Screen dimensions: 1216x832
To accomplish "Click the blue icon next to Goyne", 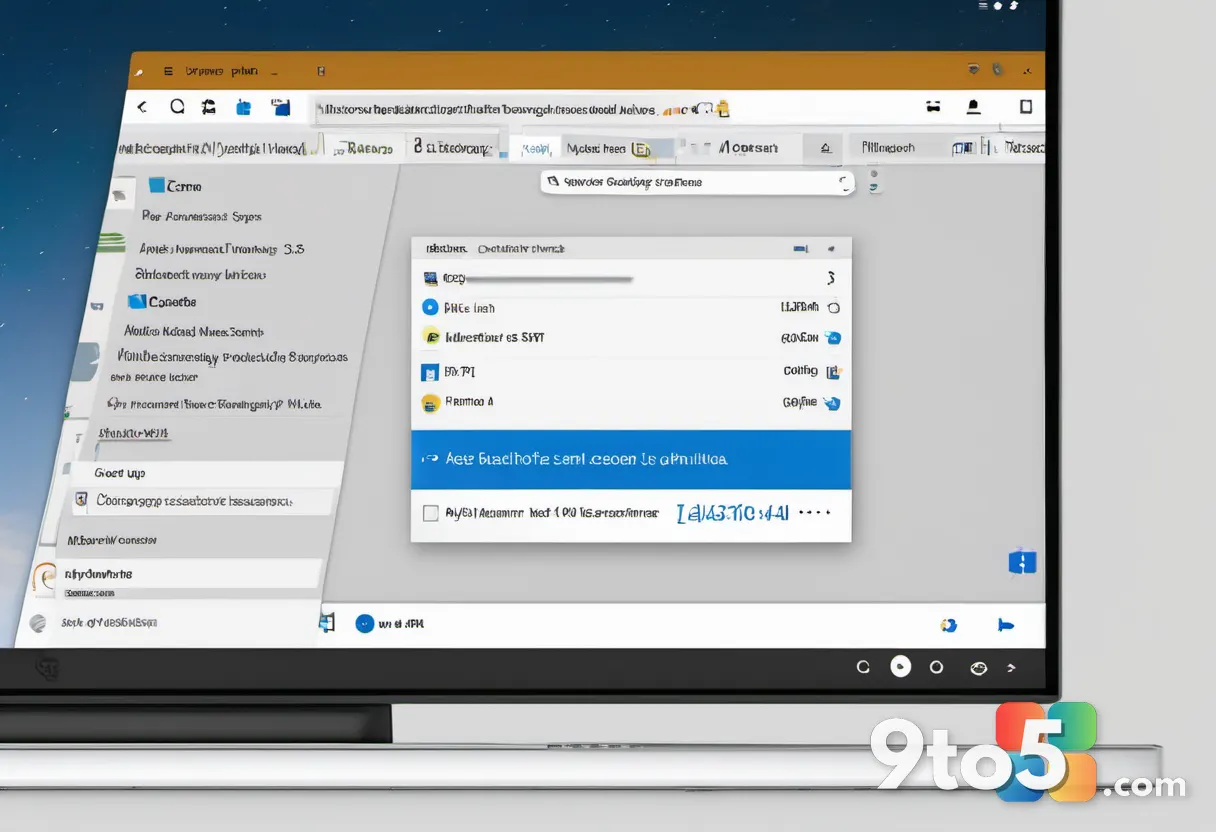I will pyautogui.click(x=832, y=403).
